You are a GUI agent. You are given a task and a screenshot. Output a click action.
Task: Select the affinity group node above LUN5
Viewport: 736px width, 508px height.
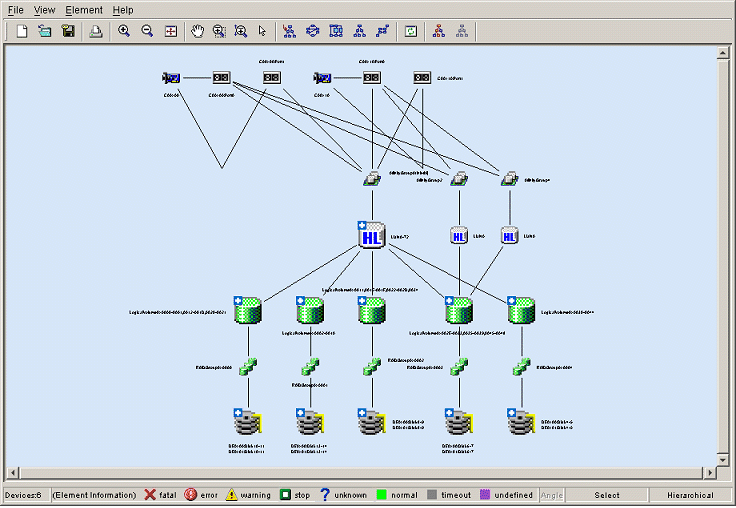509,179
